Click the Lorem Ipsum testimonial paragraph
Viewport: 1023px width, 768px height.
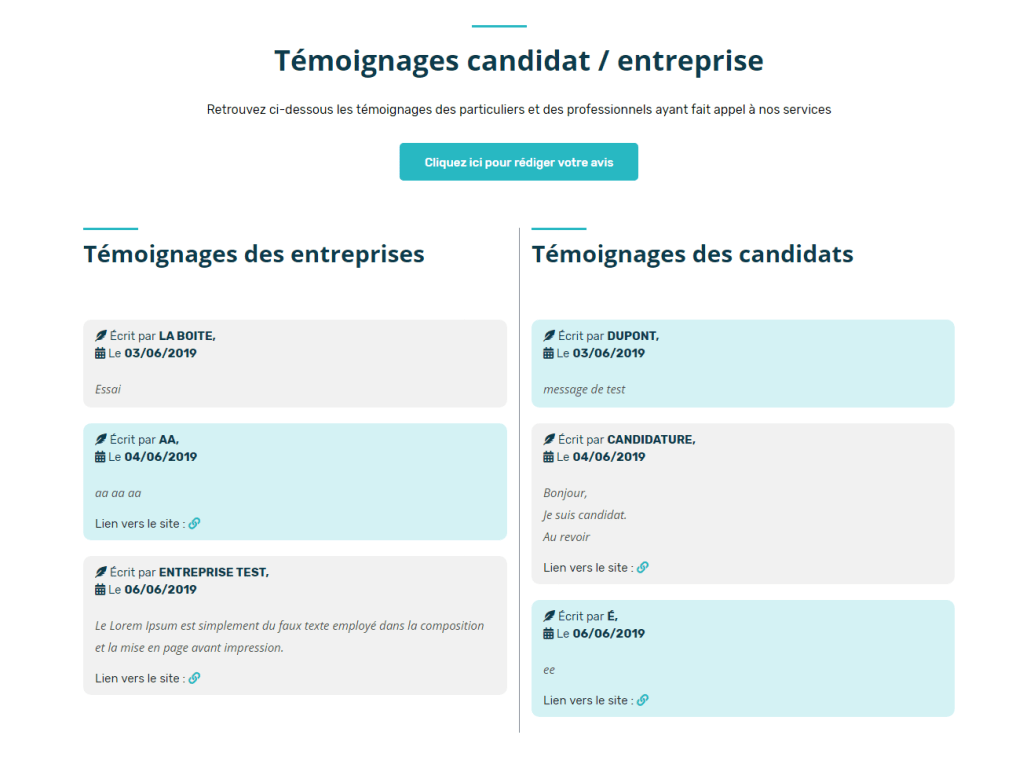[289, 636]
